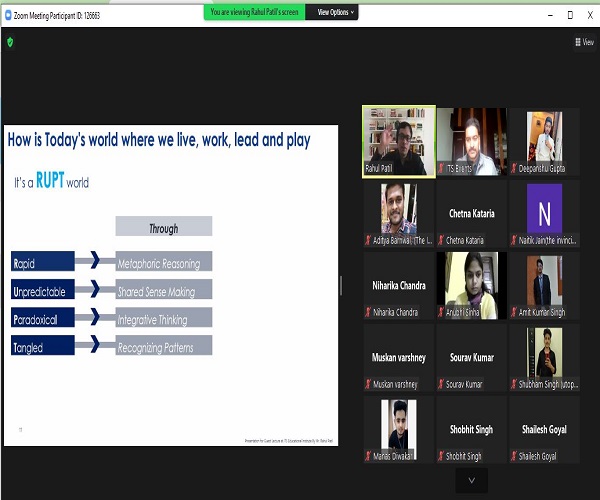Click muted mic icon for Sourav Kumar
This screenshot has width=600, height=500.
tap(441, 384)
